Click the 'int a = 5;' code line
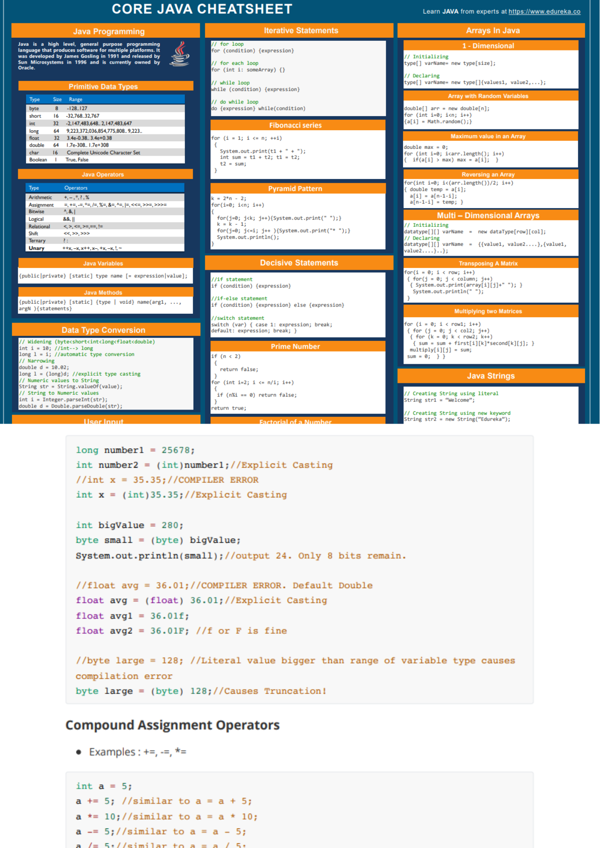The width and height of the screenshot is (600, 848). [x=104, y=786]
